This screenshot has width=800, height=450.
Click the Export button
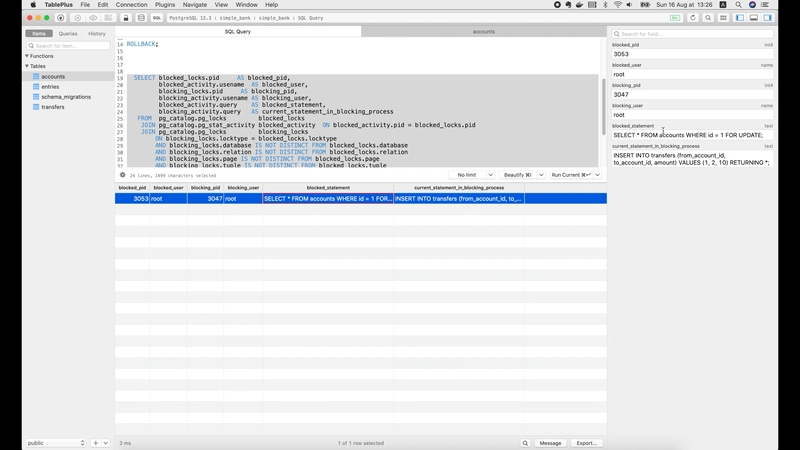(586, 443)
